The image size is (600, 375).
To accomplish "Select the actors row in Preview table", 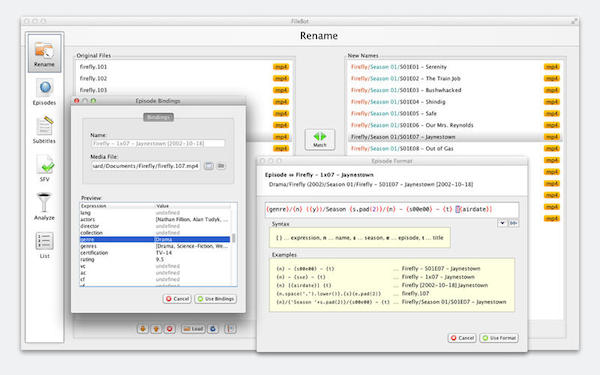I will (x=155, y=220).
